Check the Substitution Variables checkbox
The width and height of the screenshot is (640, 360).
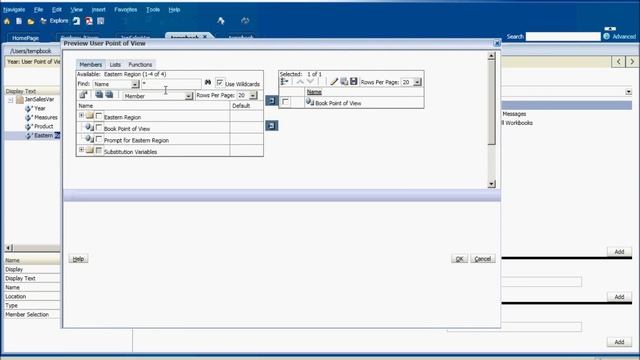pos(99,151)
